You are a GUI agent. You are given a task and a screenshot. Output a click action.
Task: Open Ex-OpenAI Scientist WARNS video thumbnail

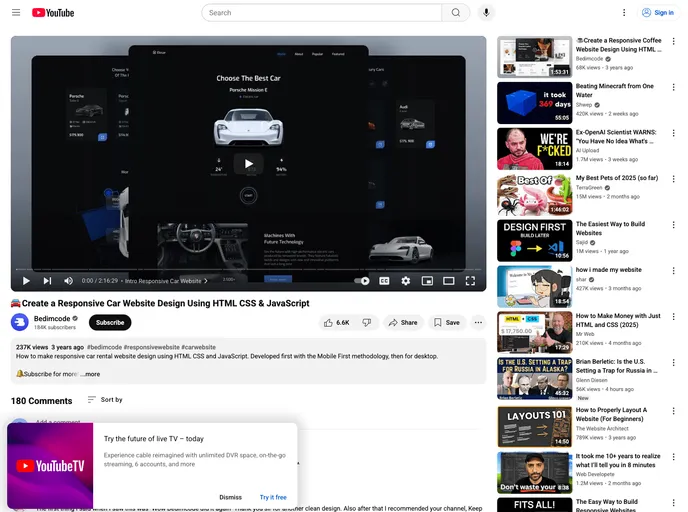(x=534, y=149)
